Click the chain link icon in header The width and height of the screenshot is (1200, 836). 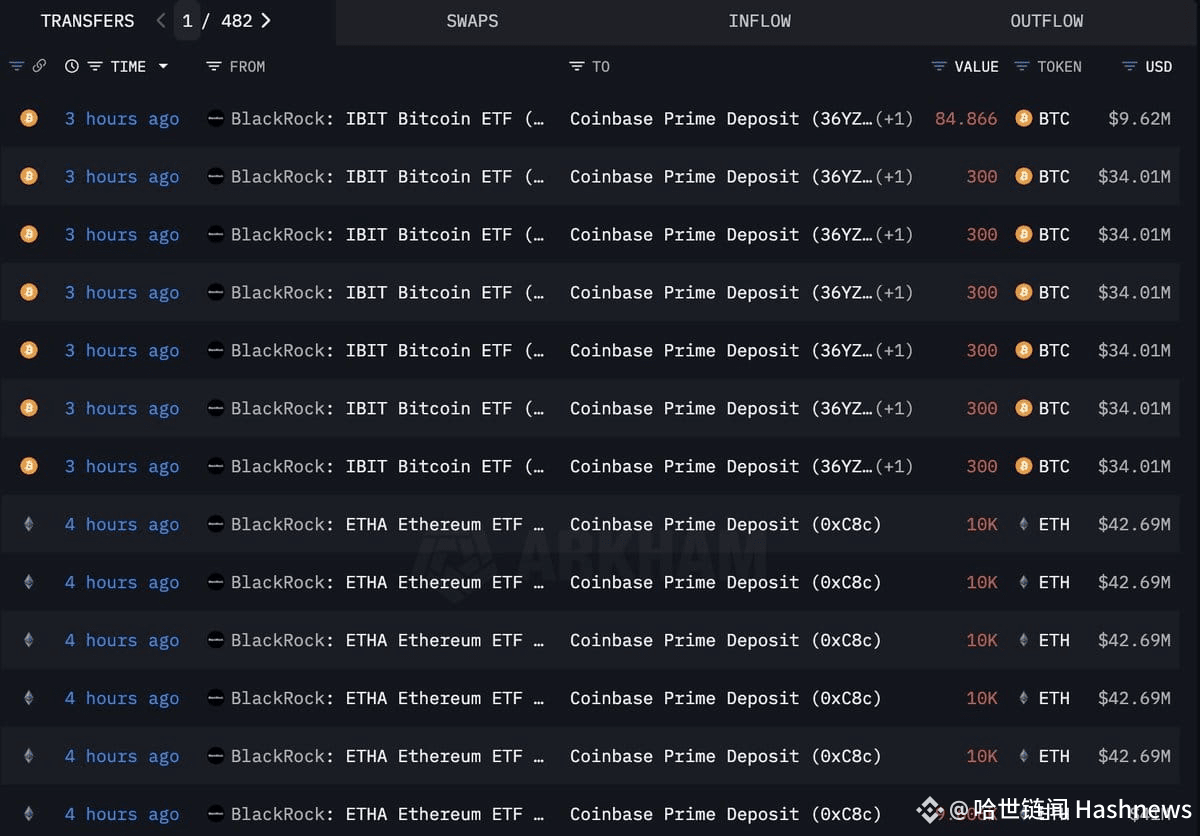click(x=39, y=66)
